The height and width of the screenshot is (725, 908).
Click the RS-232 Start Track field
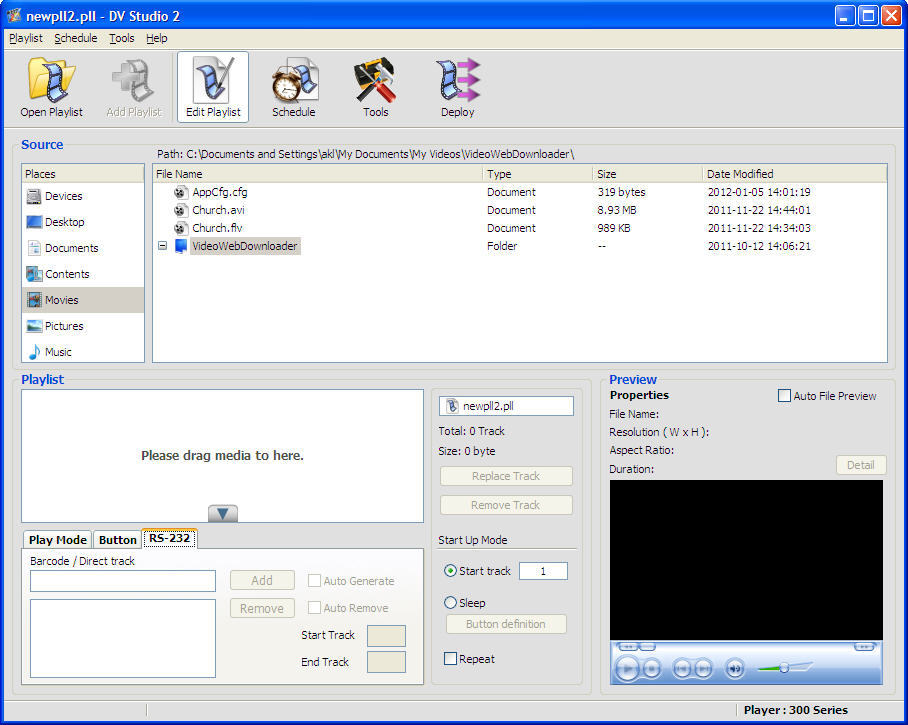tap(386, 635)
